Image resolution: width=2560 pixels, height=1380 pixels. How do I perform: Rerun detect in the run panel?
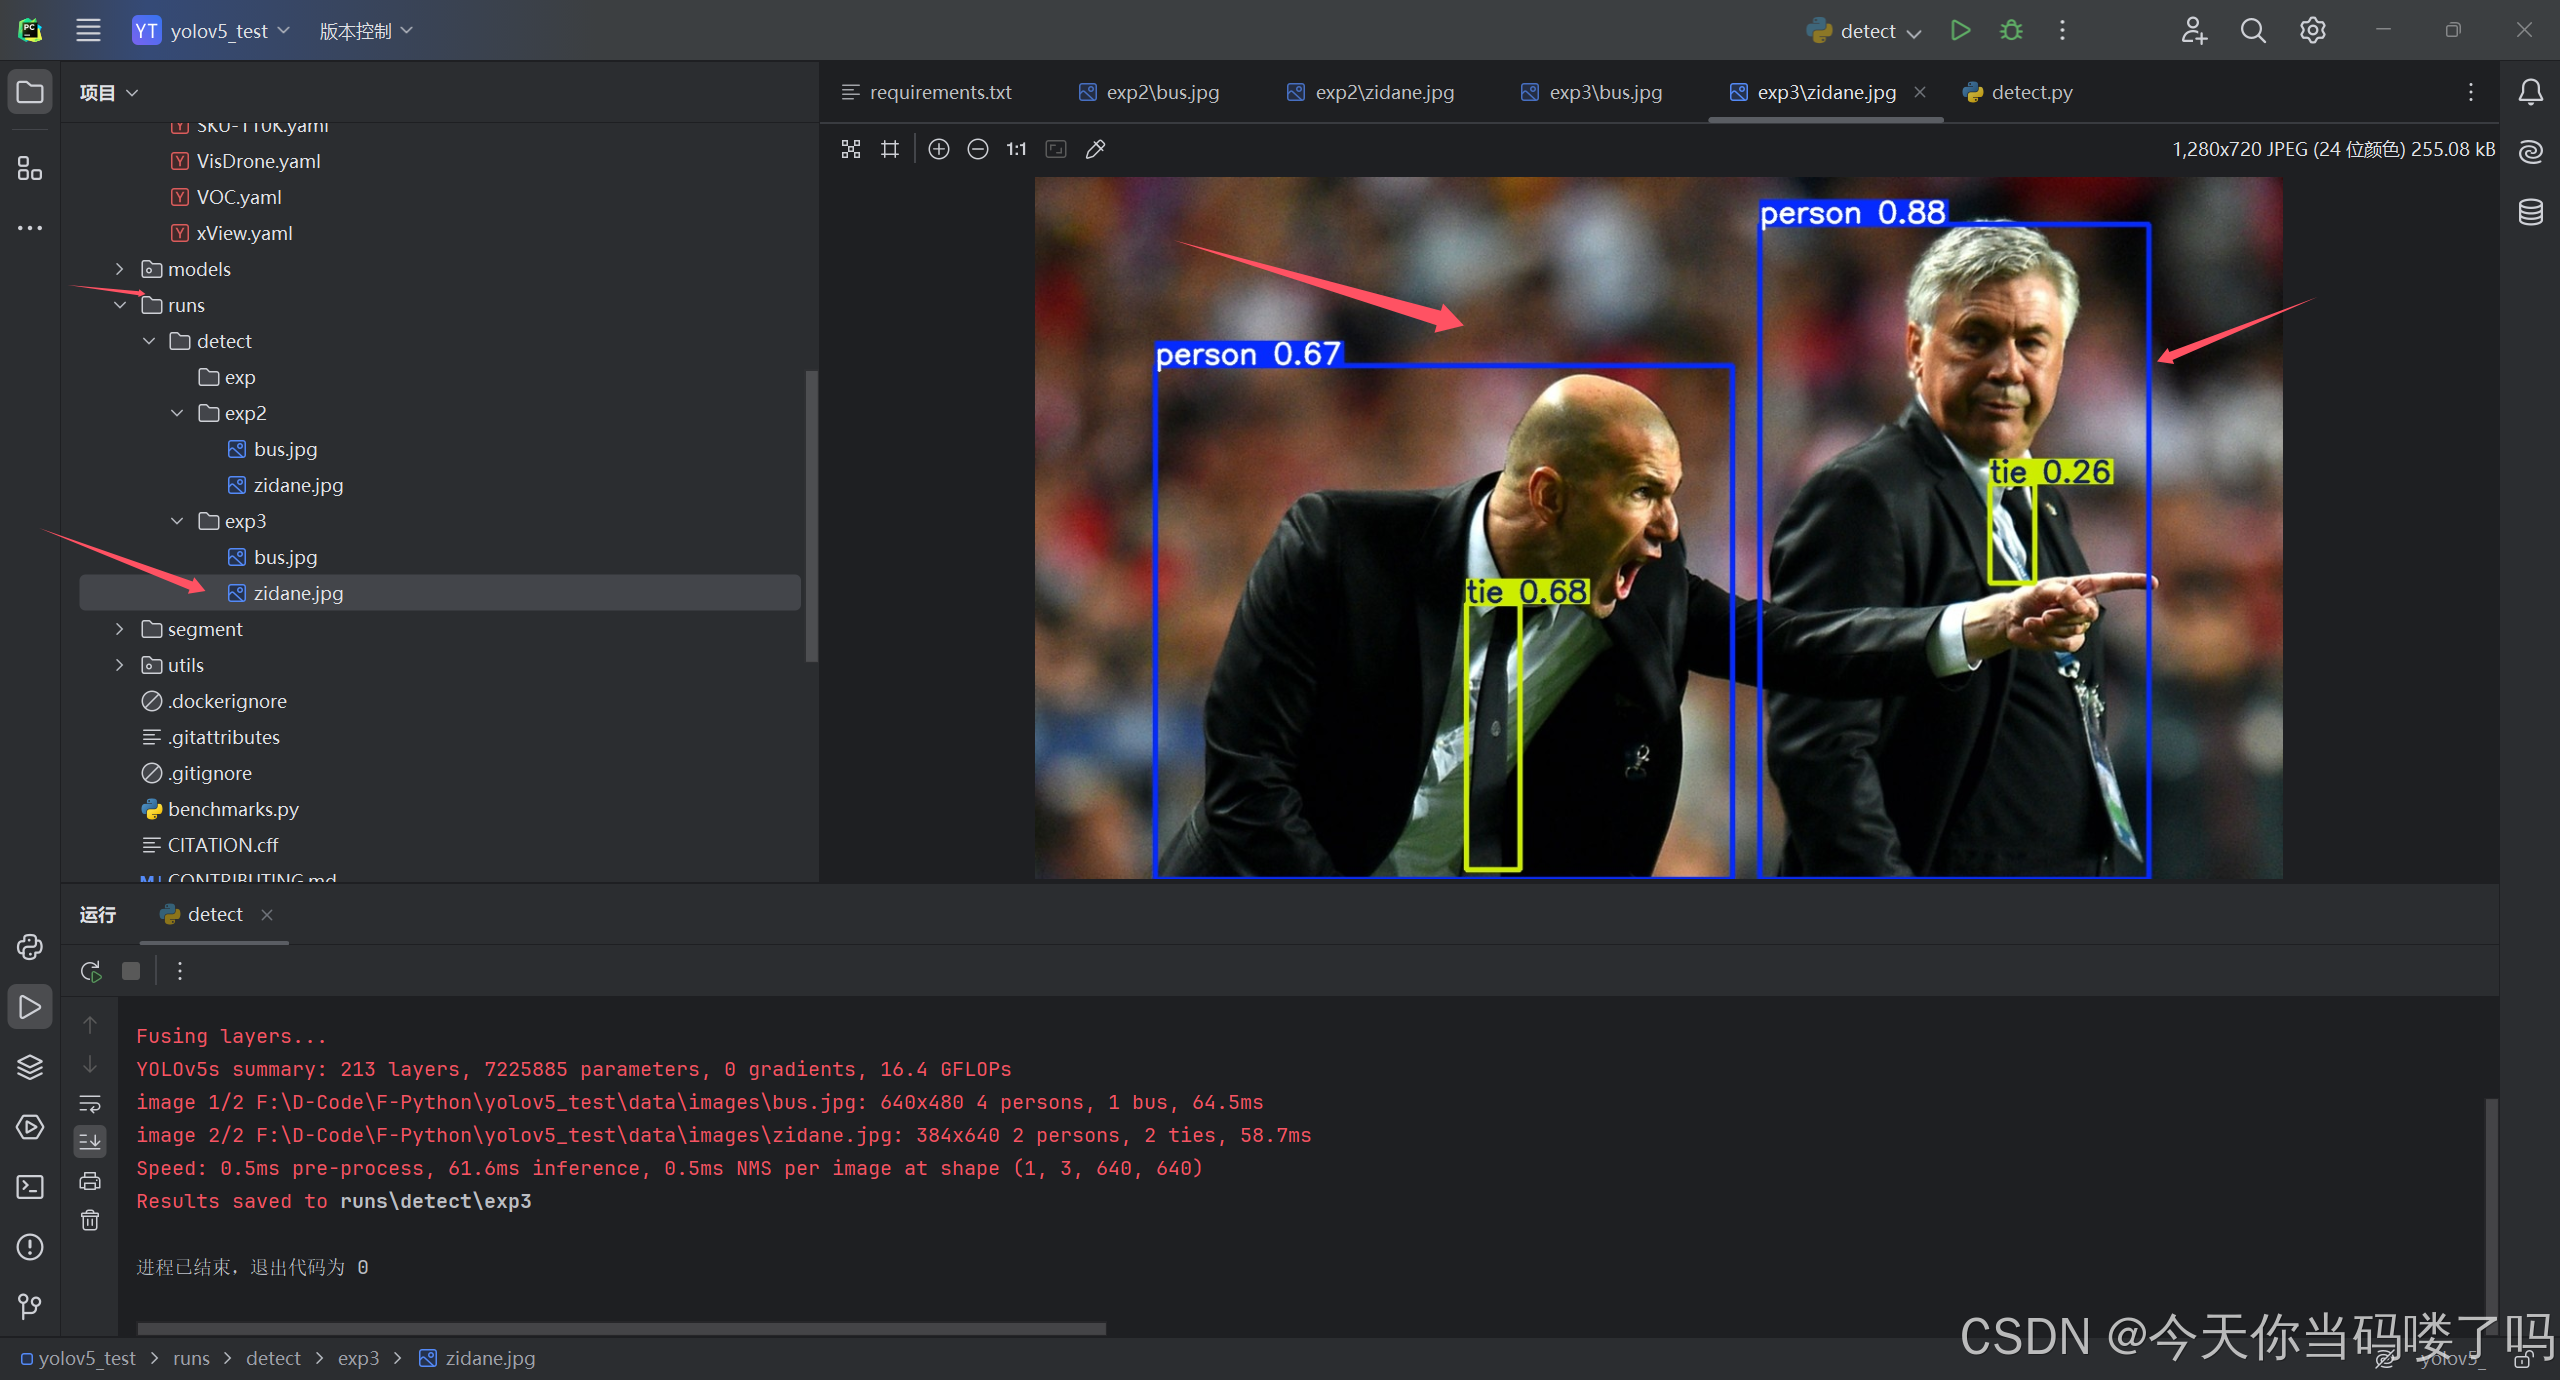click(x=91, y=971)
